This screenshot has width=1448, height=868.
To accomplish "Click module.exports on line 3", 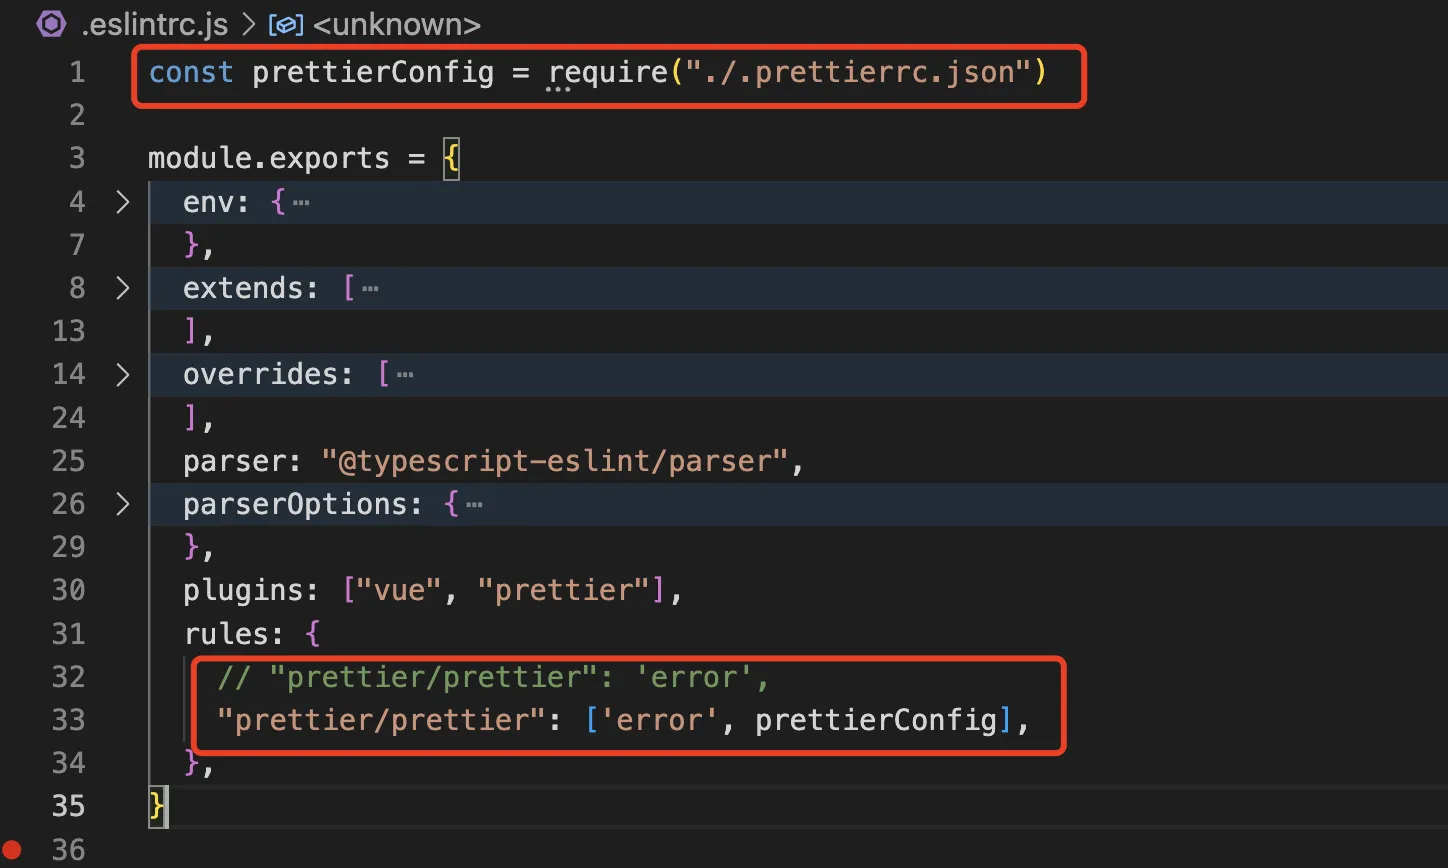I will point(269,159).
